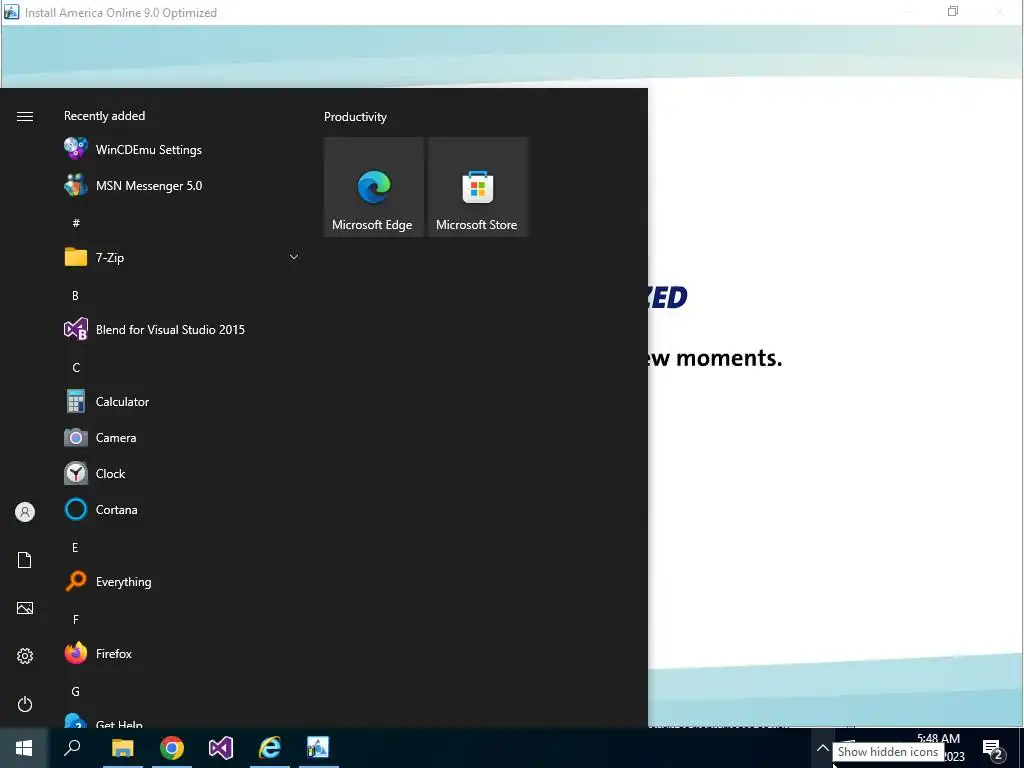
Task: Click the 'B' letter group header
Action: pos(75,295)
